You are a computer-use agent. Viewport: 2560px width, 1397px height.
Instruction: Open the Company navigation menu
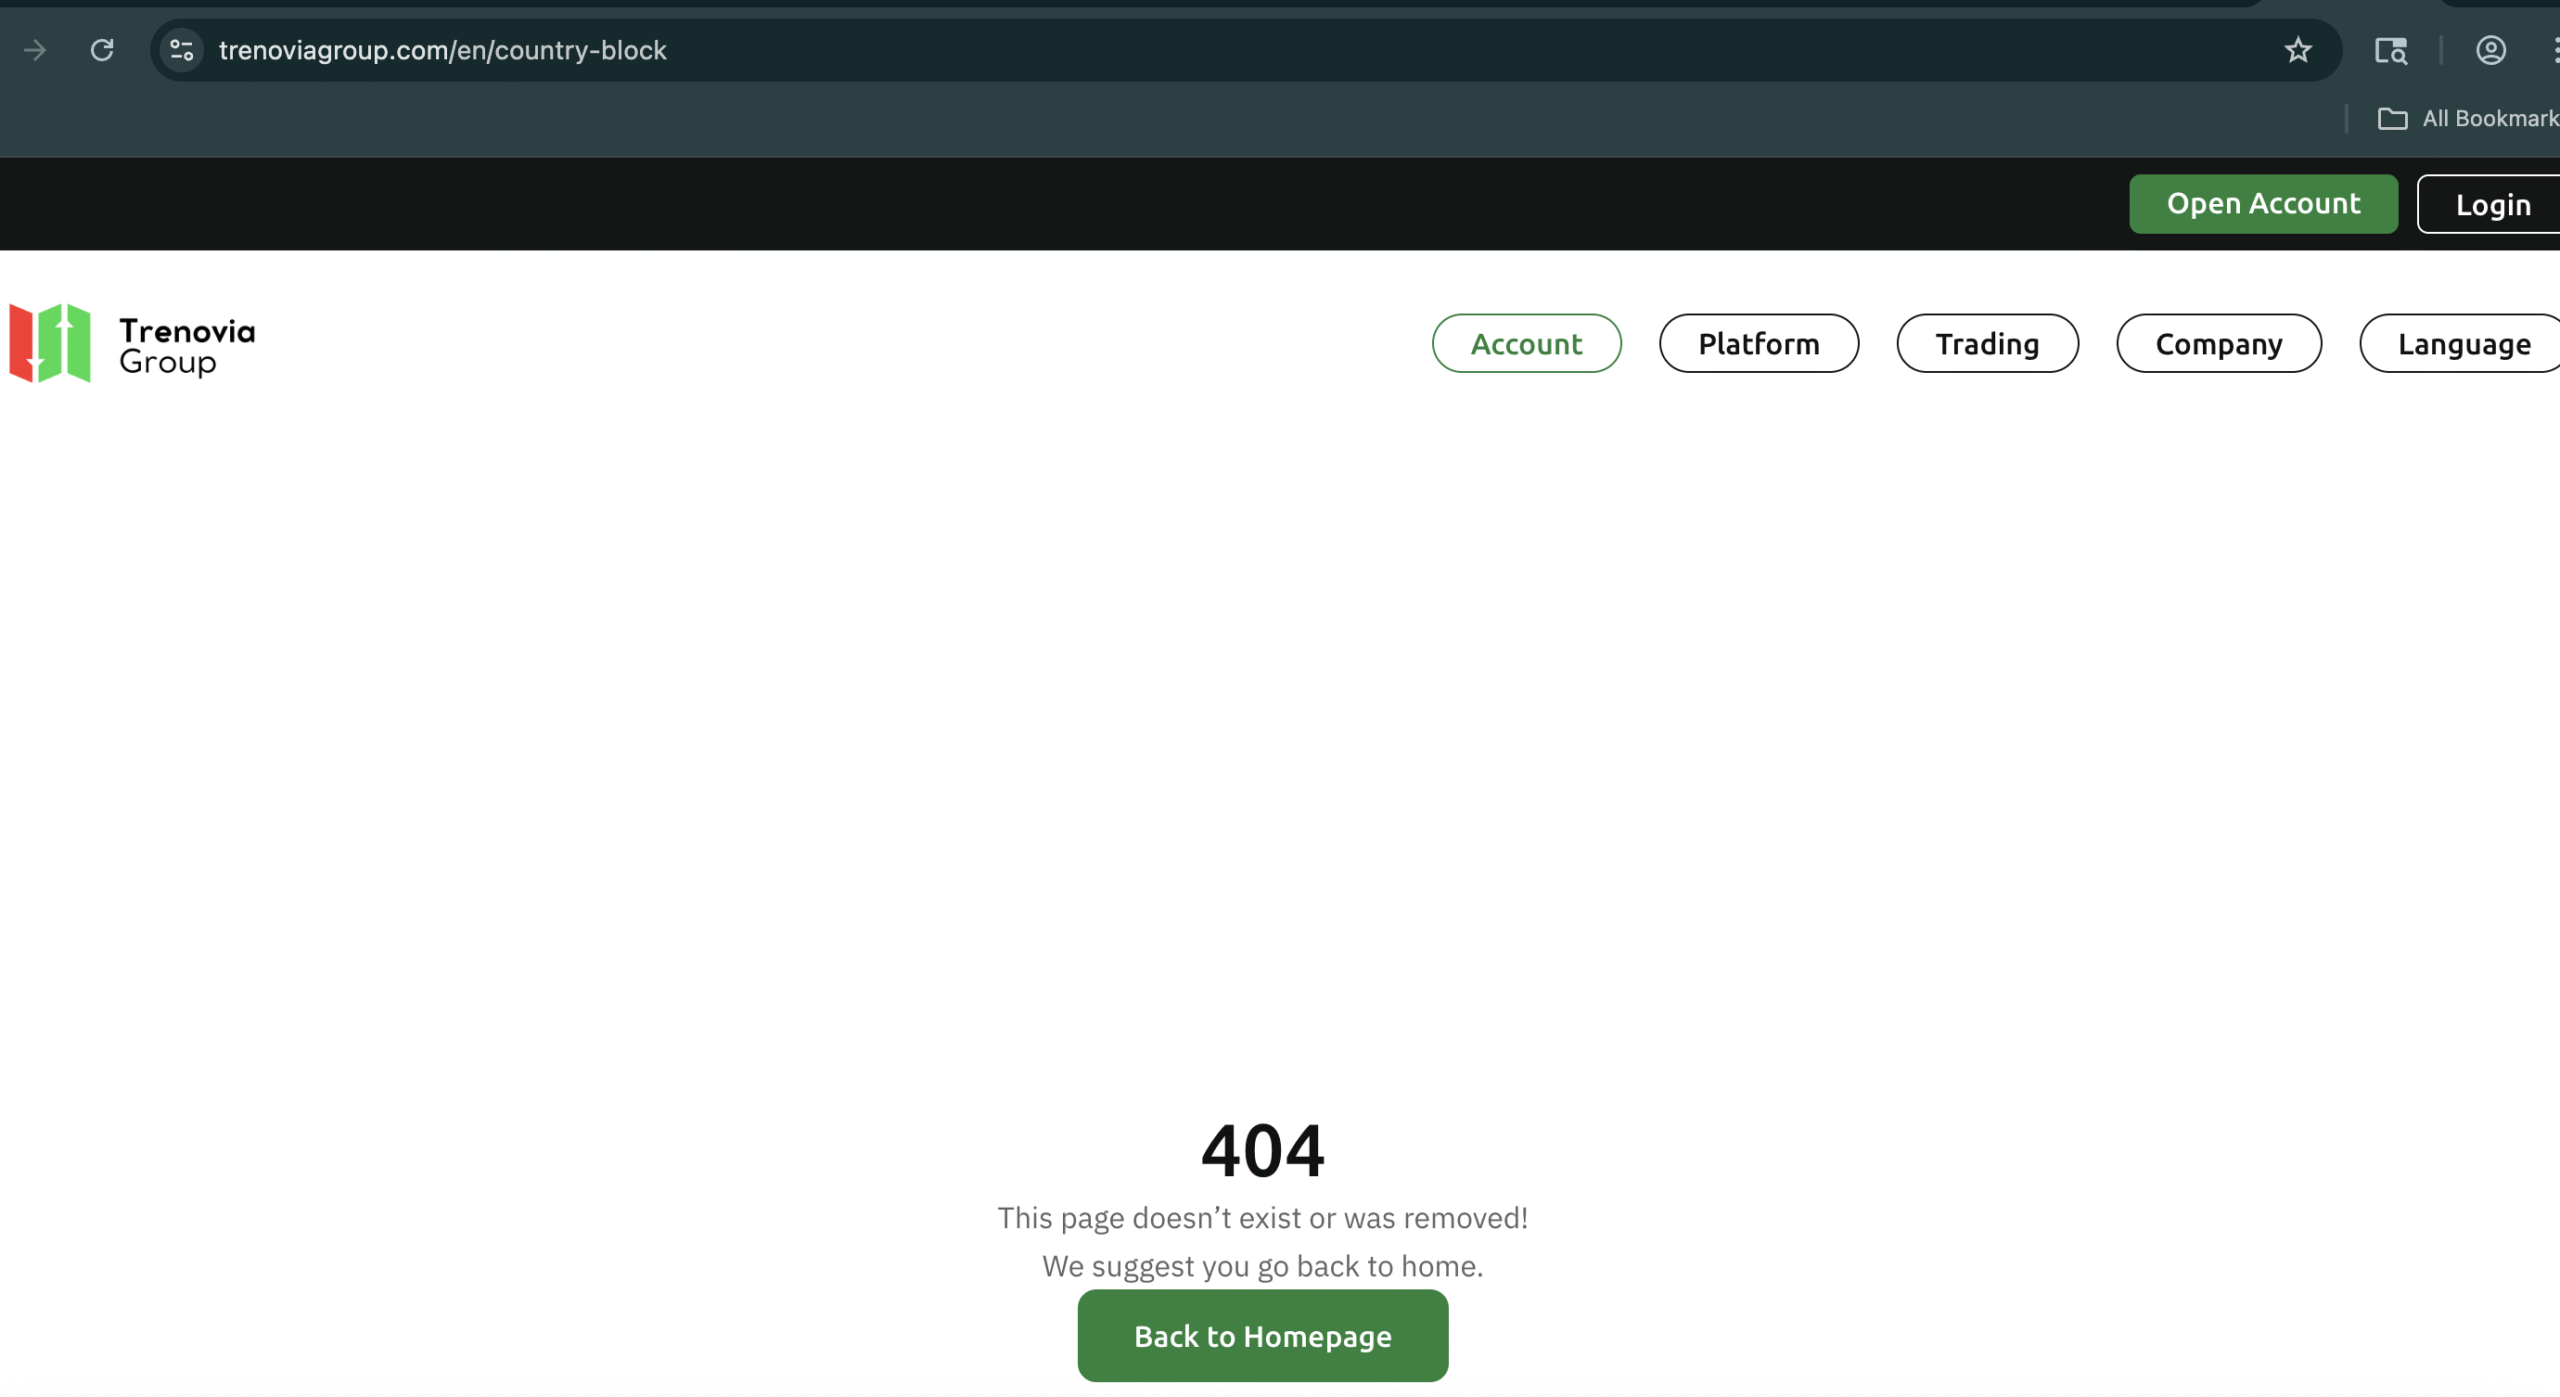(2218, 343)
